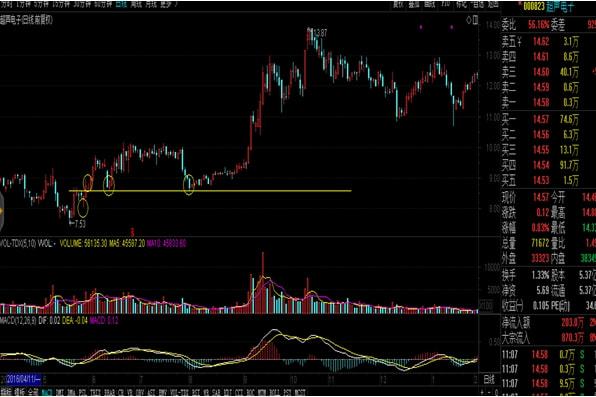Viewport: 596px width, 397px height.
Task: Click the 叠加 overlay tool at top
Action: [414, 4]
